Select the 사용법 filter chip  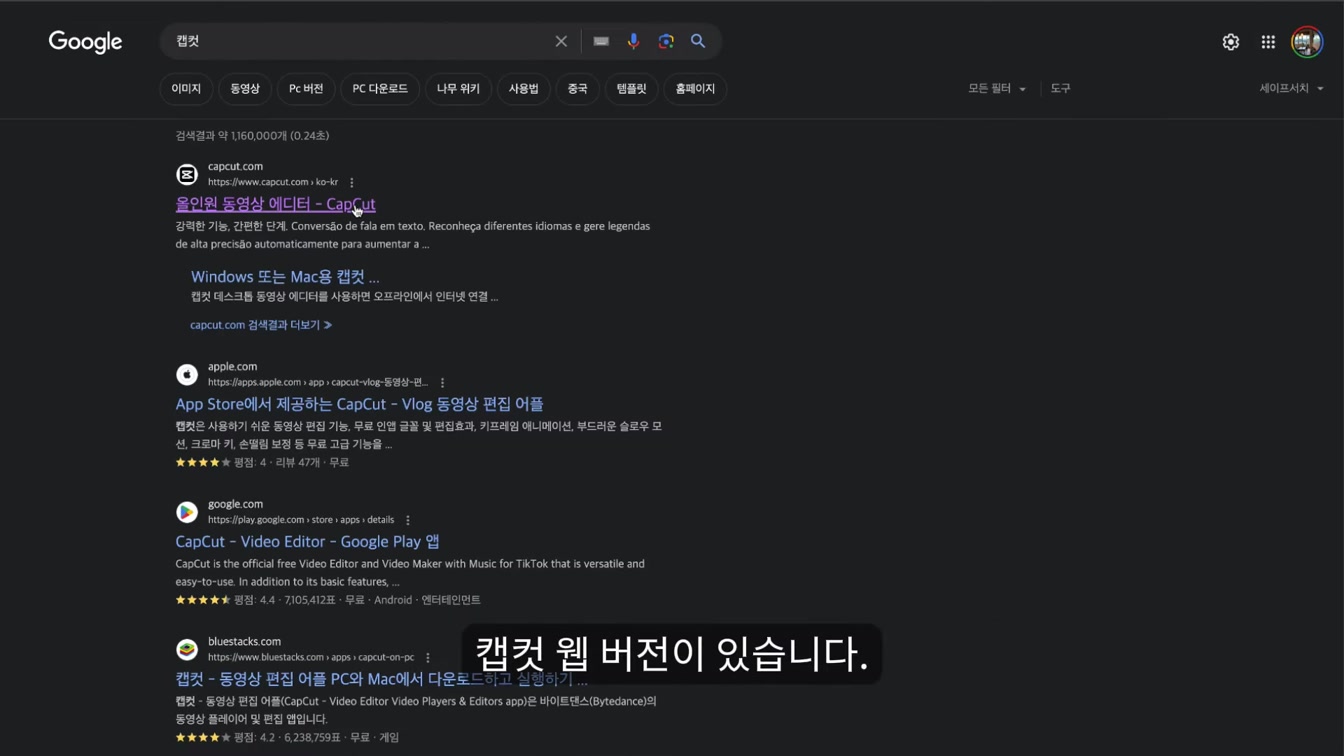coord(524,89)
